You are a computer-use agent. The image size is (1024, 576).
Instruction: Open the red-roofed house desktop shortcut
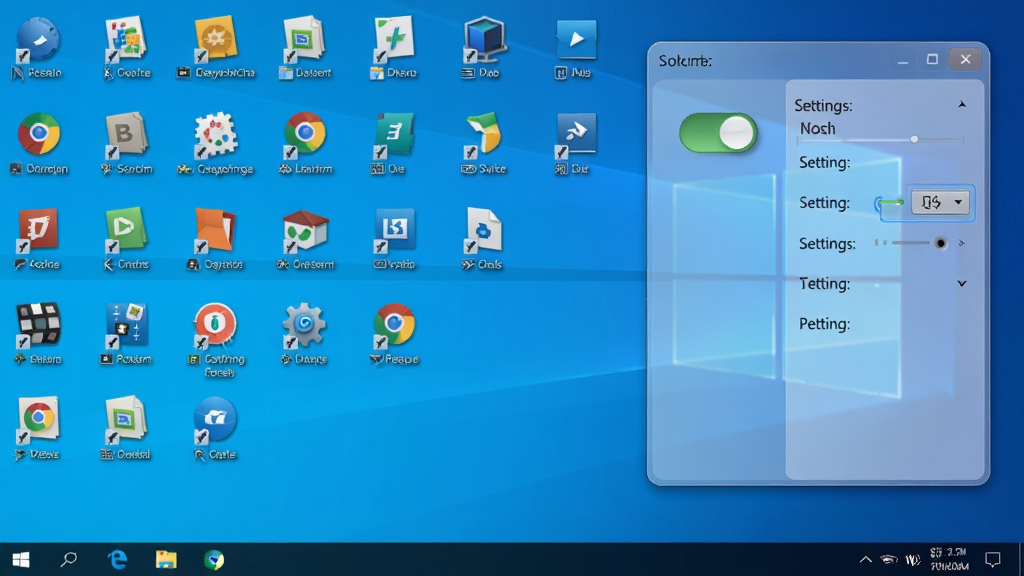coord(305,231)
